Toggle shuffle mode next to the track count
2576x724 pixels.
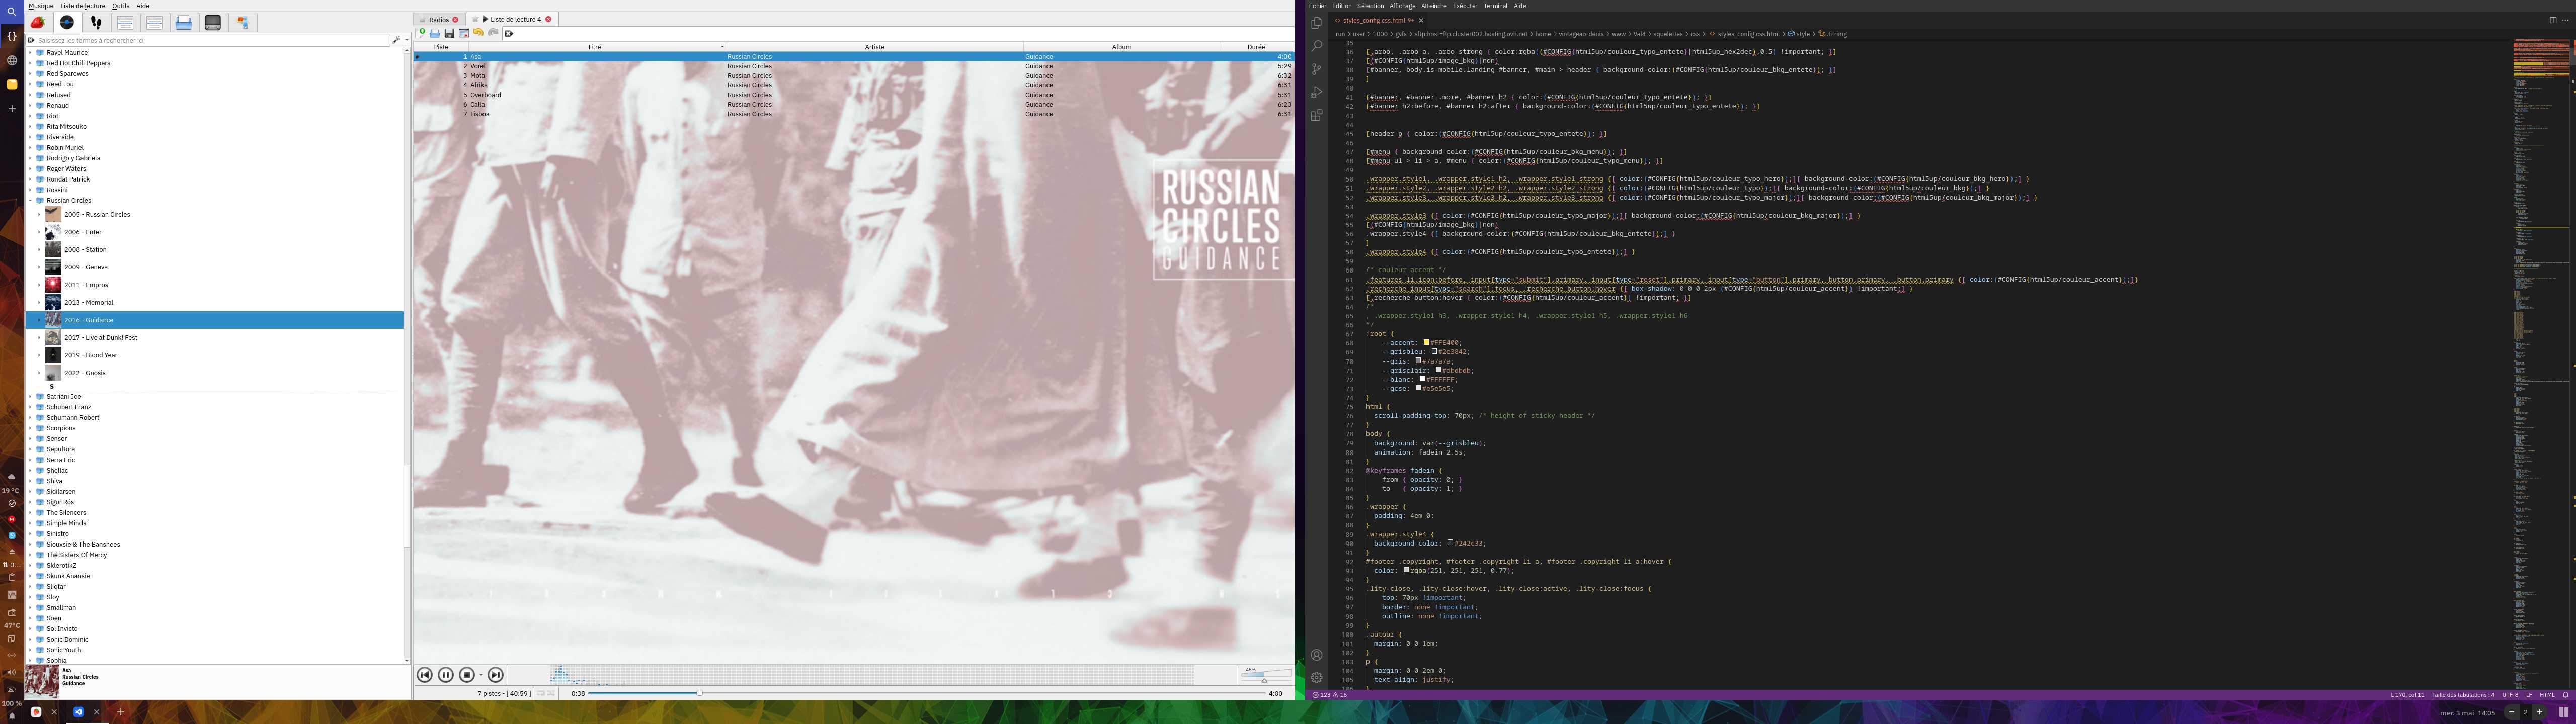(x=551, y=693)
